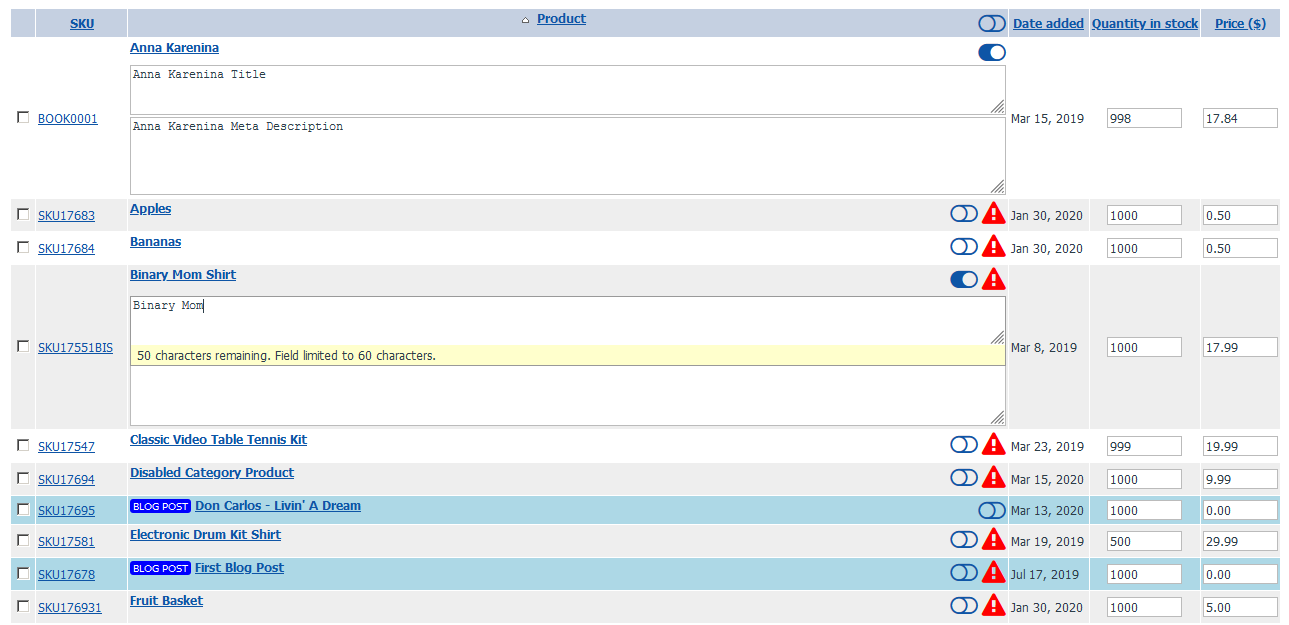Open the Classic Video Table Tennis Kit link

[218, 440]
